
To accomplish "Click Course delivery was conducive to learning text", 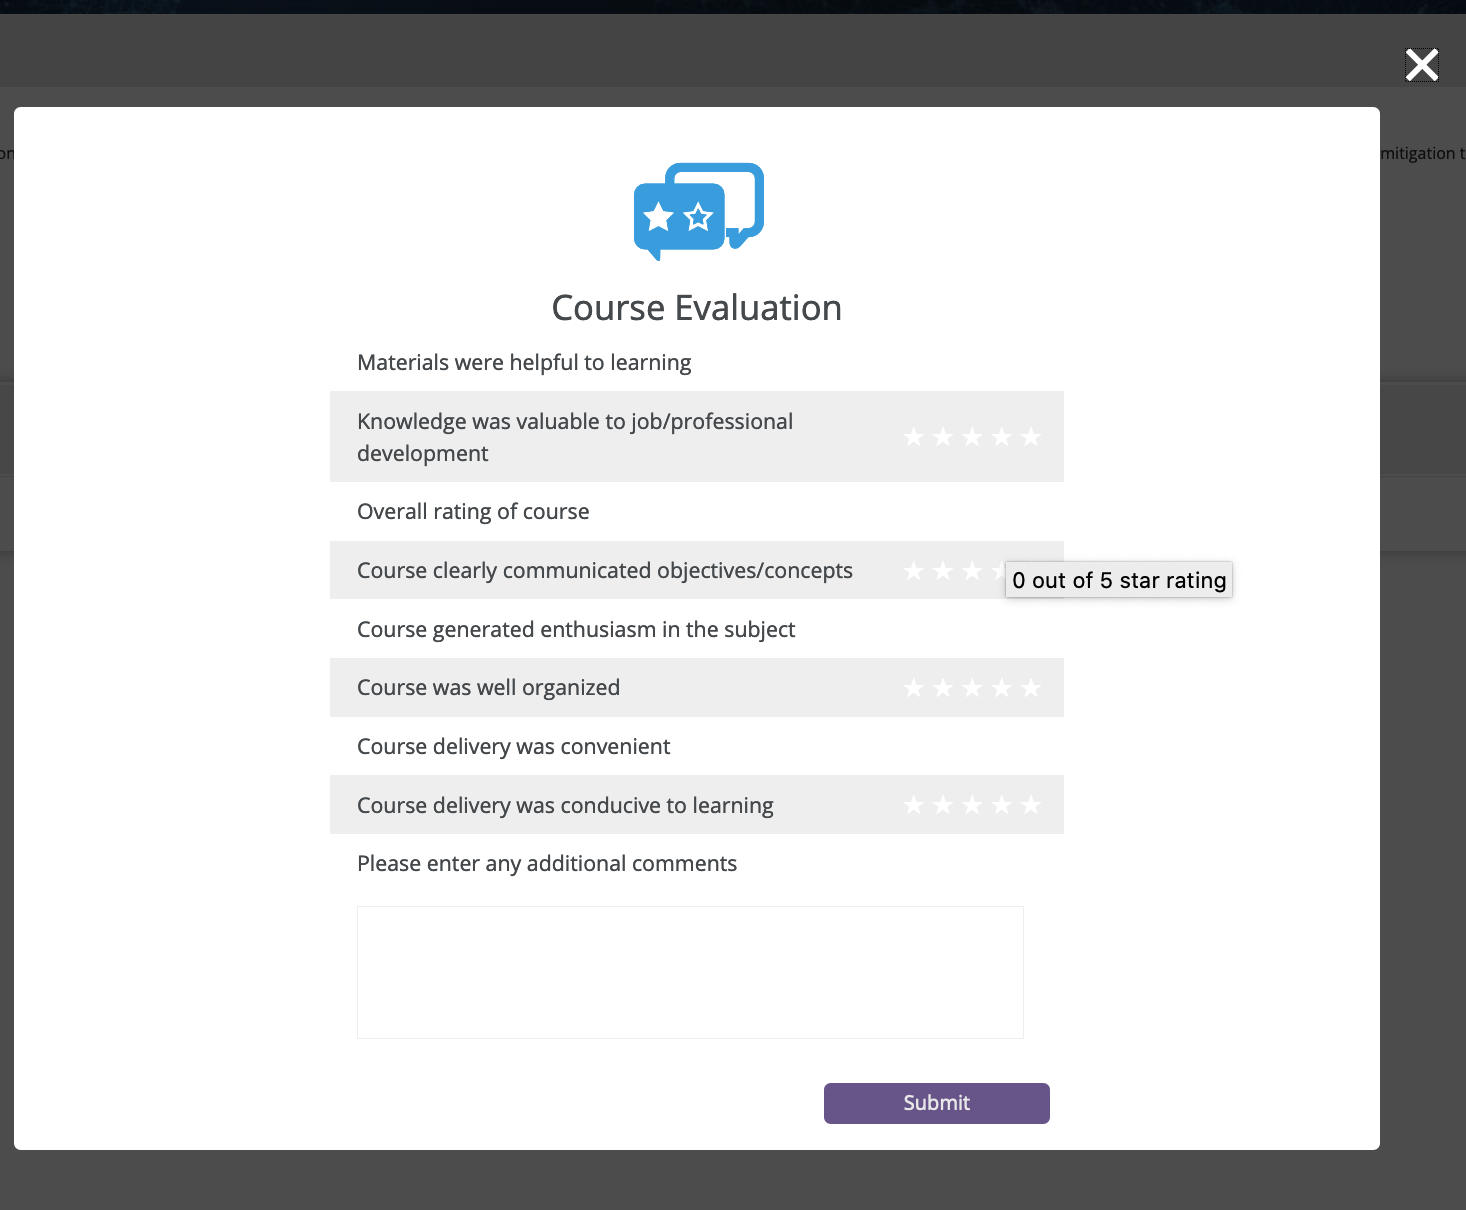I will (565, 806).
